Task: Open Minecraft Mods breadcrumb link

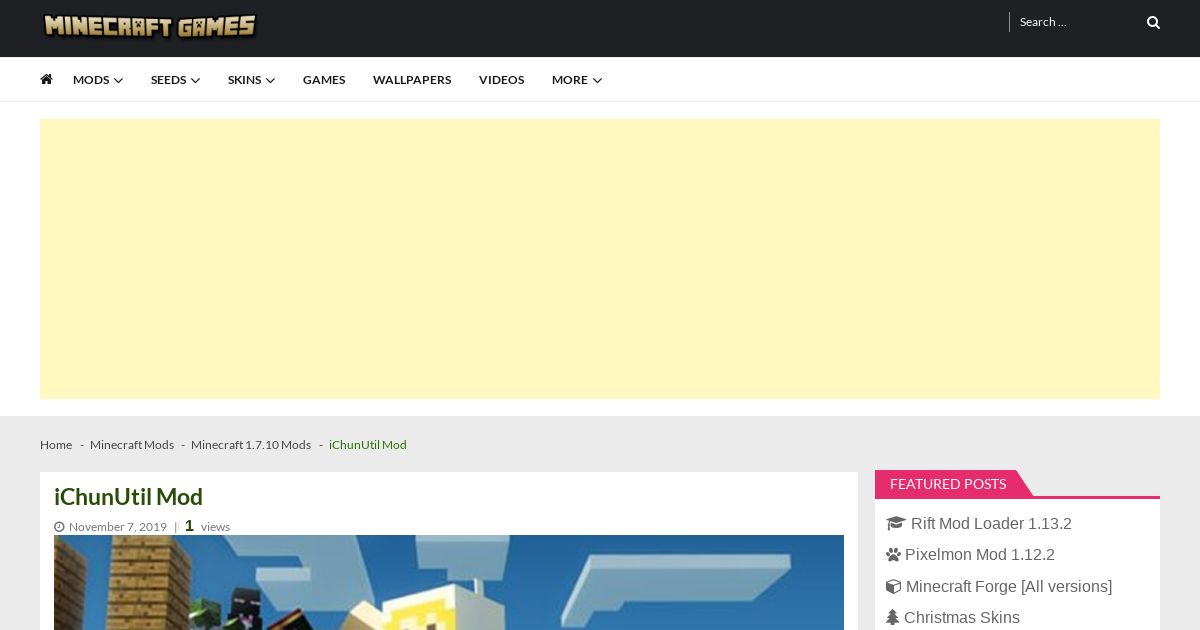Action: 132,445
